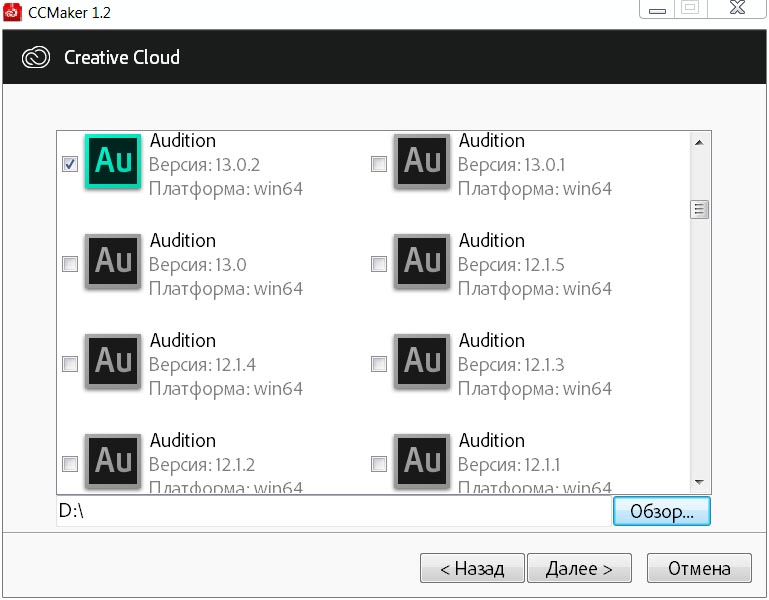The height and width of the screenshot is (600, 769).
Task: Close the CCMaker window
Action: tap(737, 8)
